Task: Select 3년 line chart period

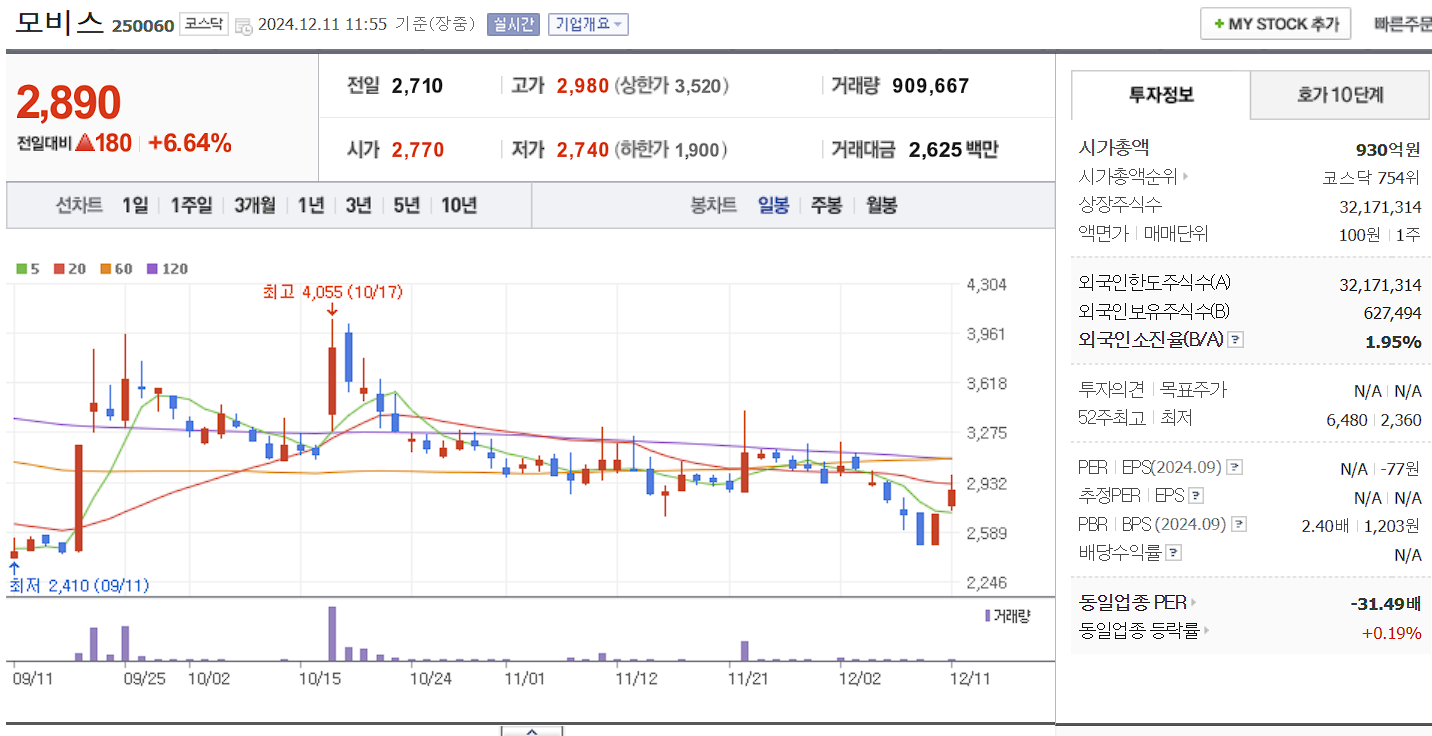Action: click(359, 205)
